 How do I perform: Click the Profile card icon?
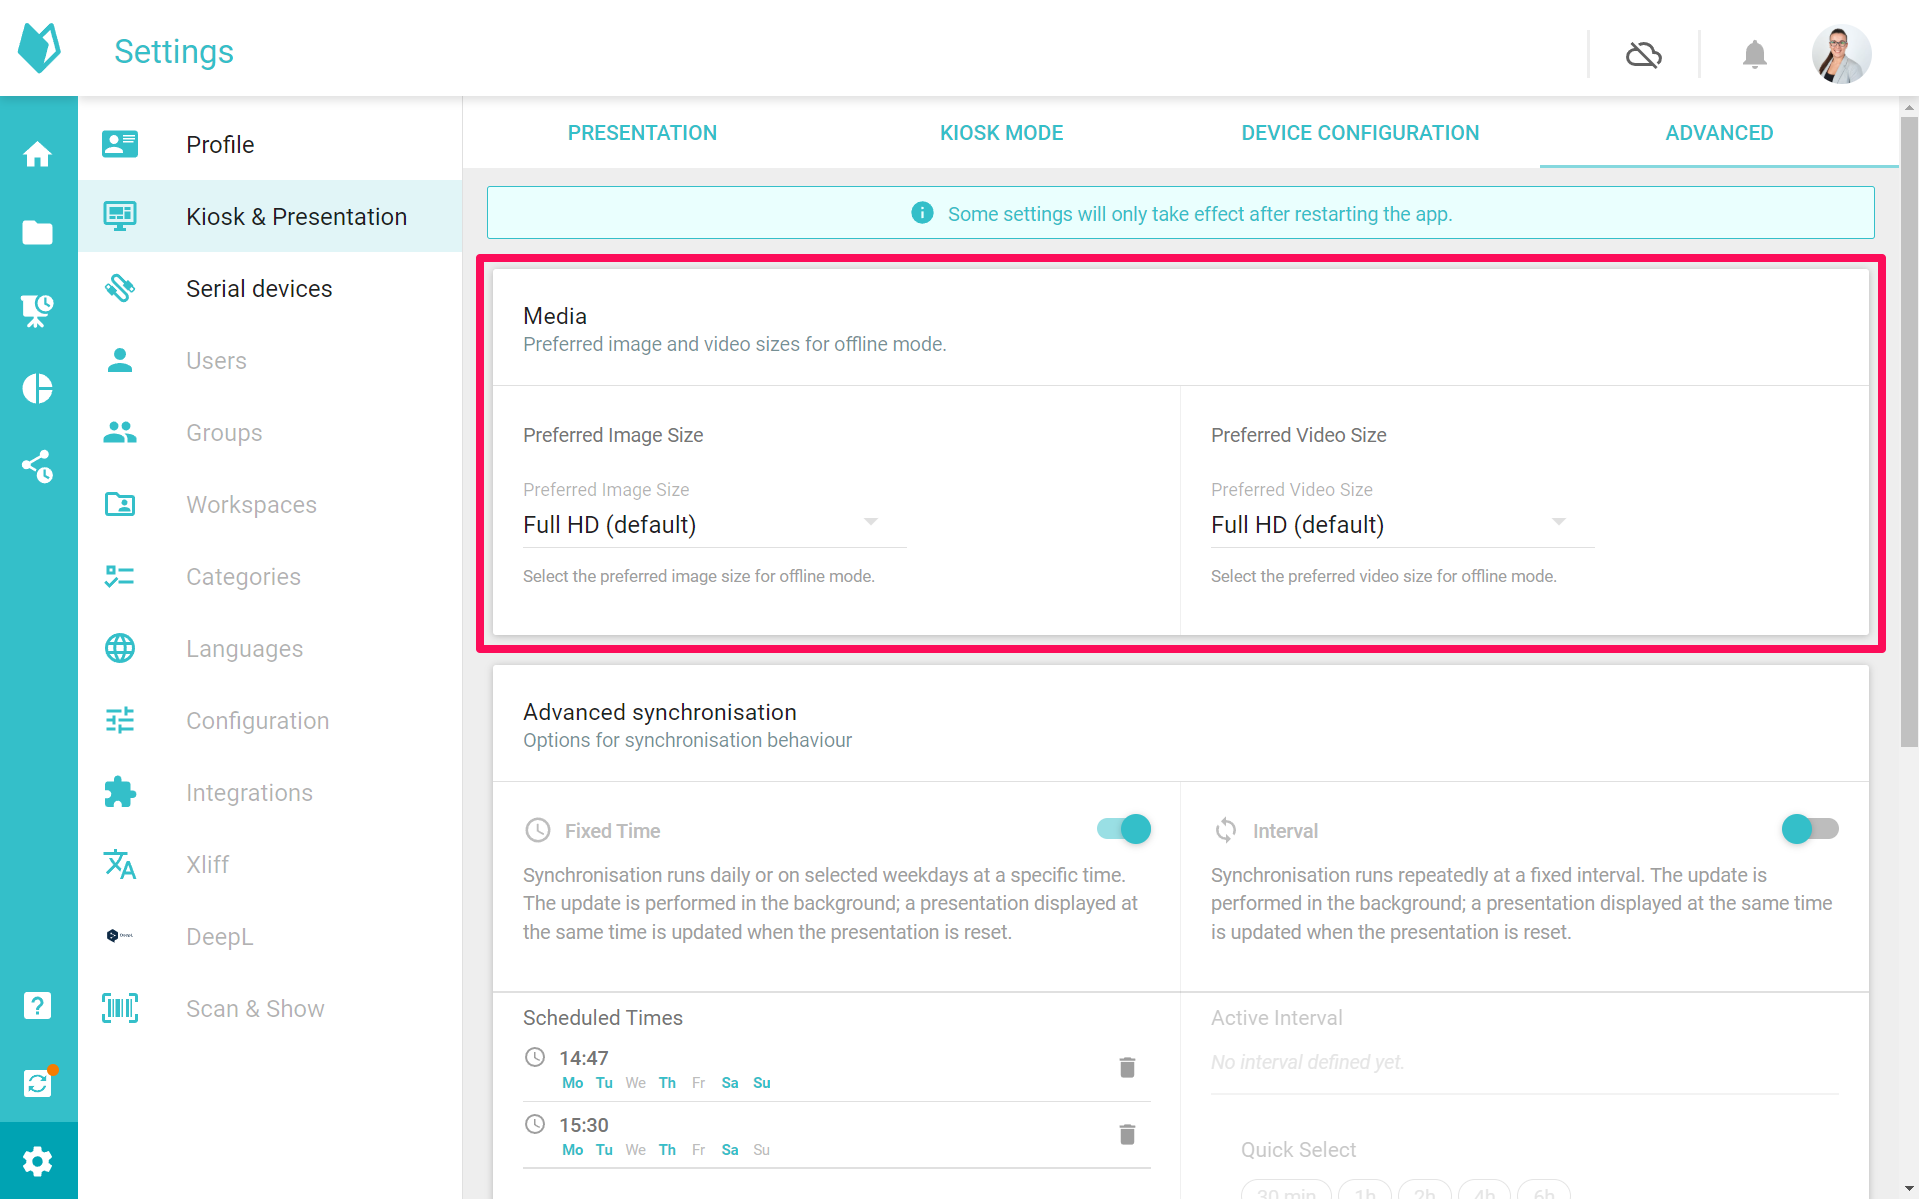[x=120, y=144]
